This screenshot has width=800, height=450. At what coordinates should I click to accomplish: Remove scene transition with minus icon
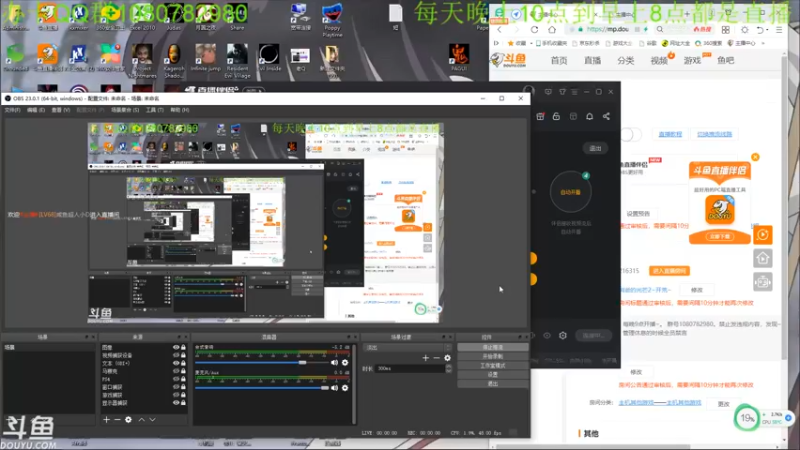click(436, 358)
